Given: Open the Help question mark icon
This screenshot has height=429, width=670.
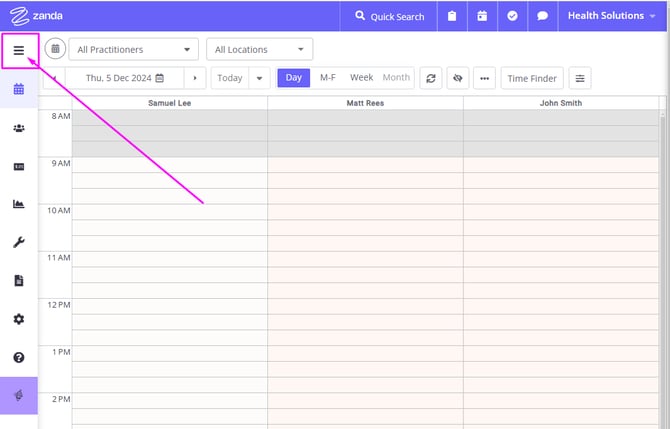Looking at the screenshot, I should pos(18,357).
